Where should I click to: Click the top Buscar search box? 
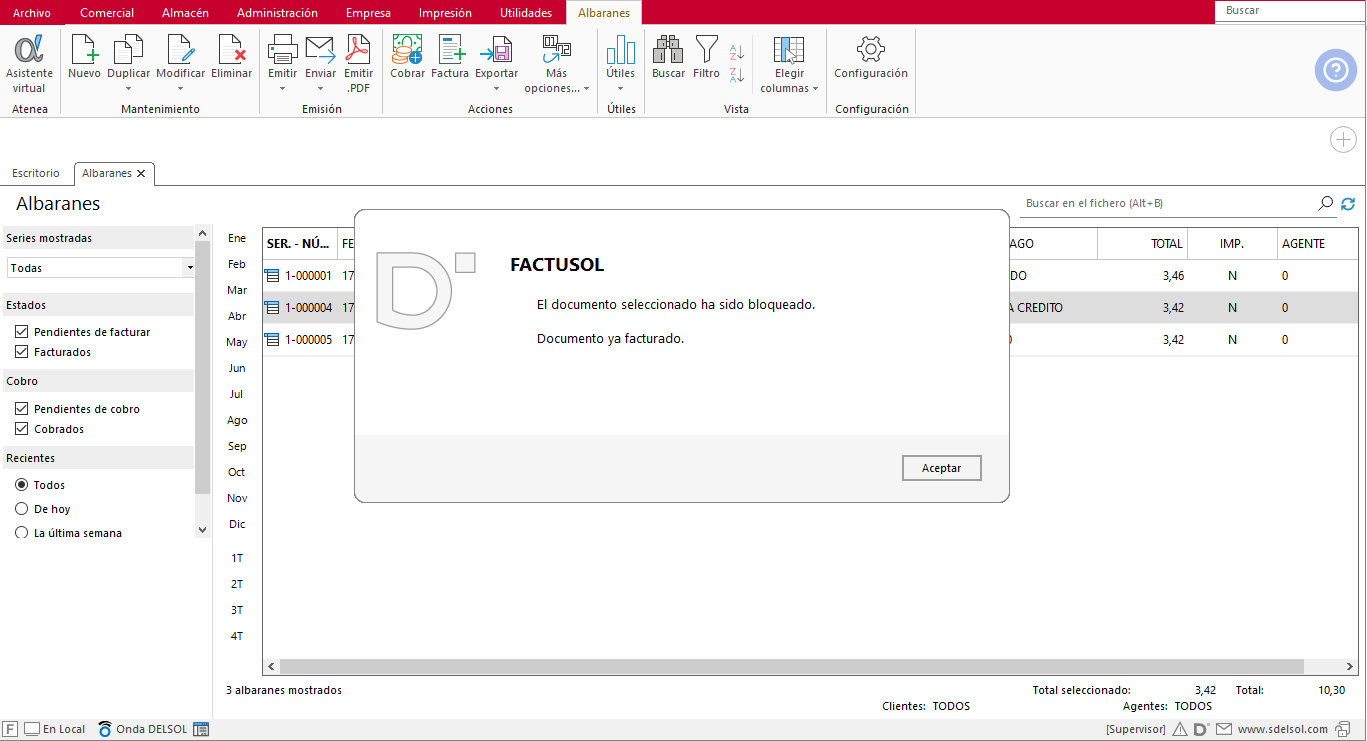click(x=1290, y=11)
